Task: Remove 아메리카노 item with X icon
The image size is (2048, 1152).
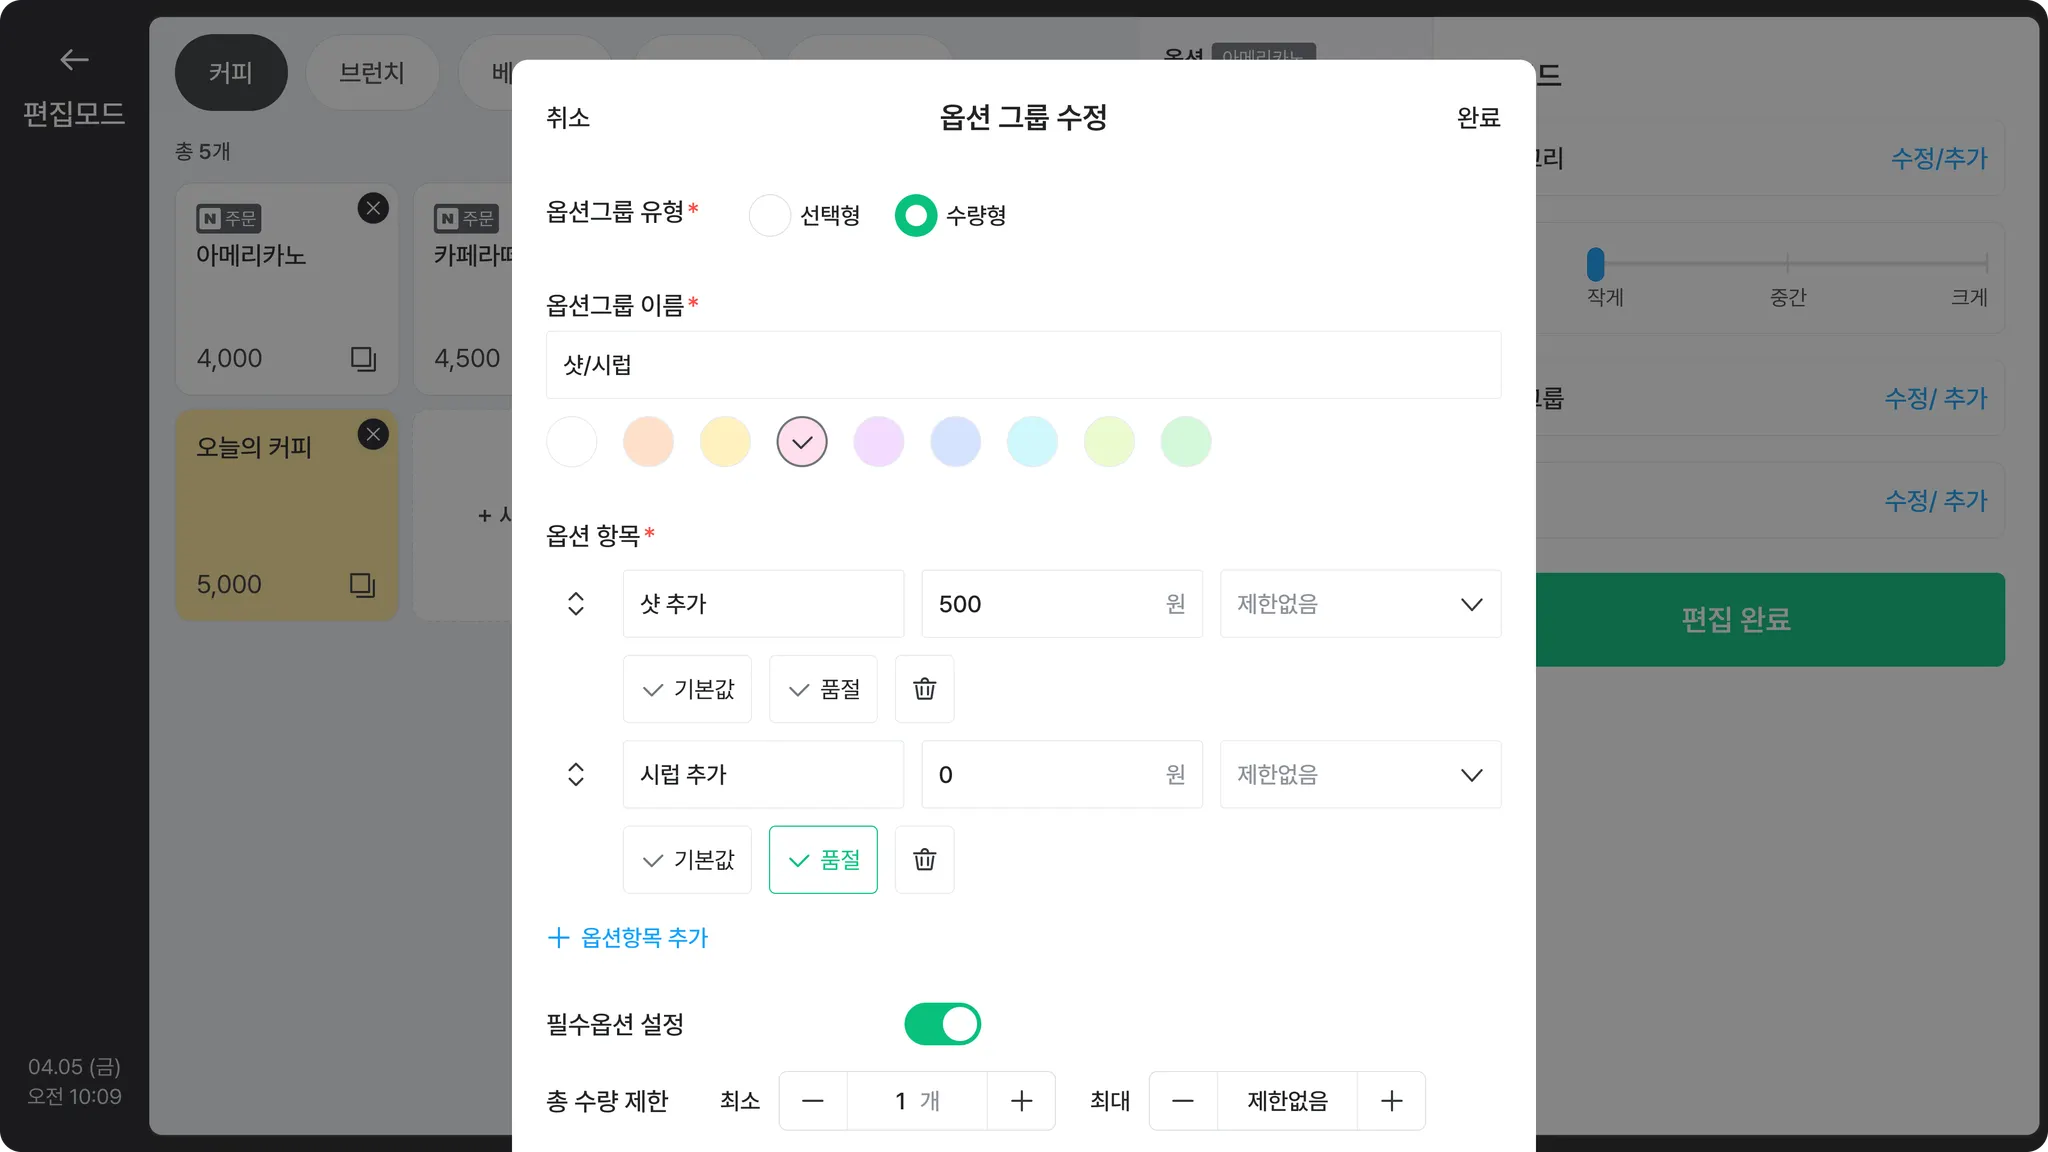Action: click(x=373, y=208)
